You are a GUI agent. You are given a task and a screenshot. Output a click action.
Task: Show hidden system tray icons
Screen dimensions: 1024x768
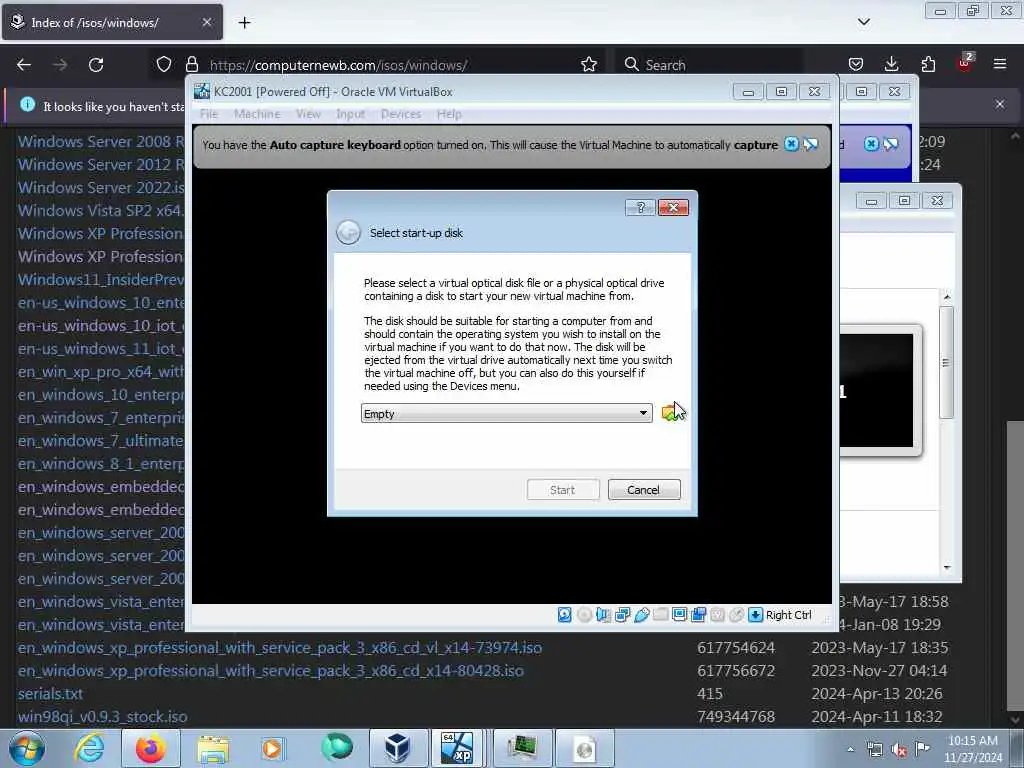[850, 750]
